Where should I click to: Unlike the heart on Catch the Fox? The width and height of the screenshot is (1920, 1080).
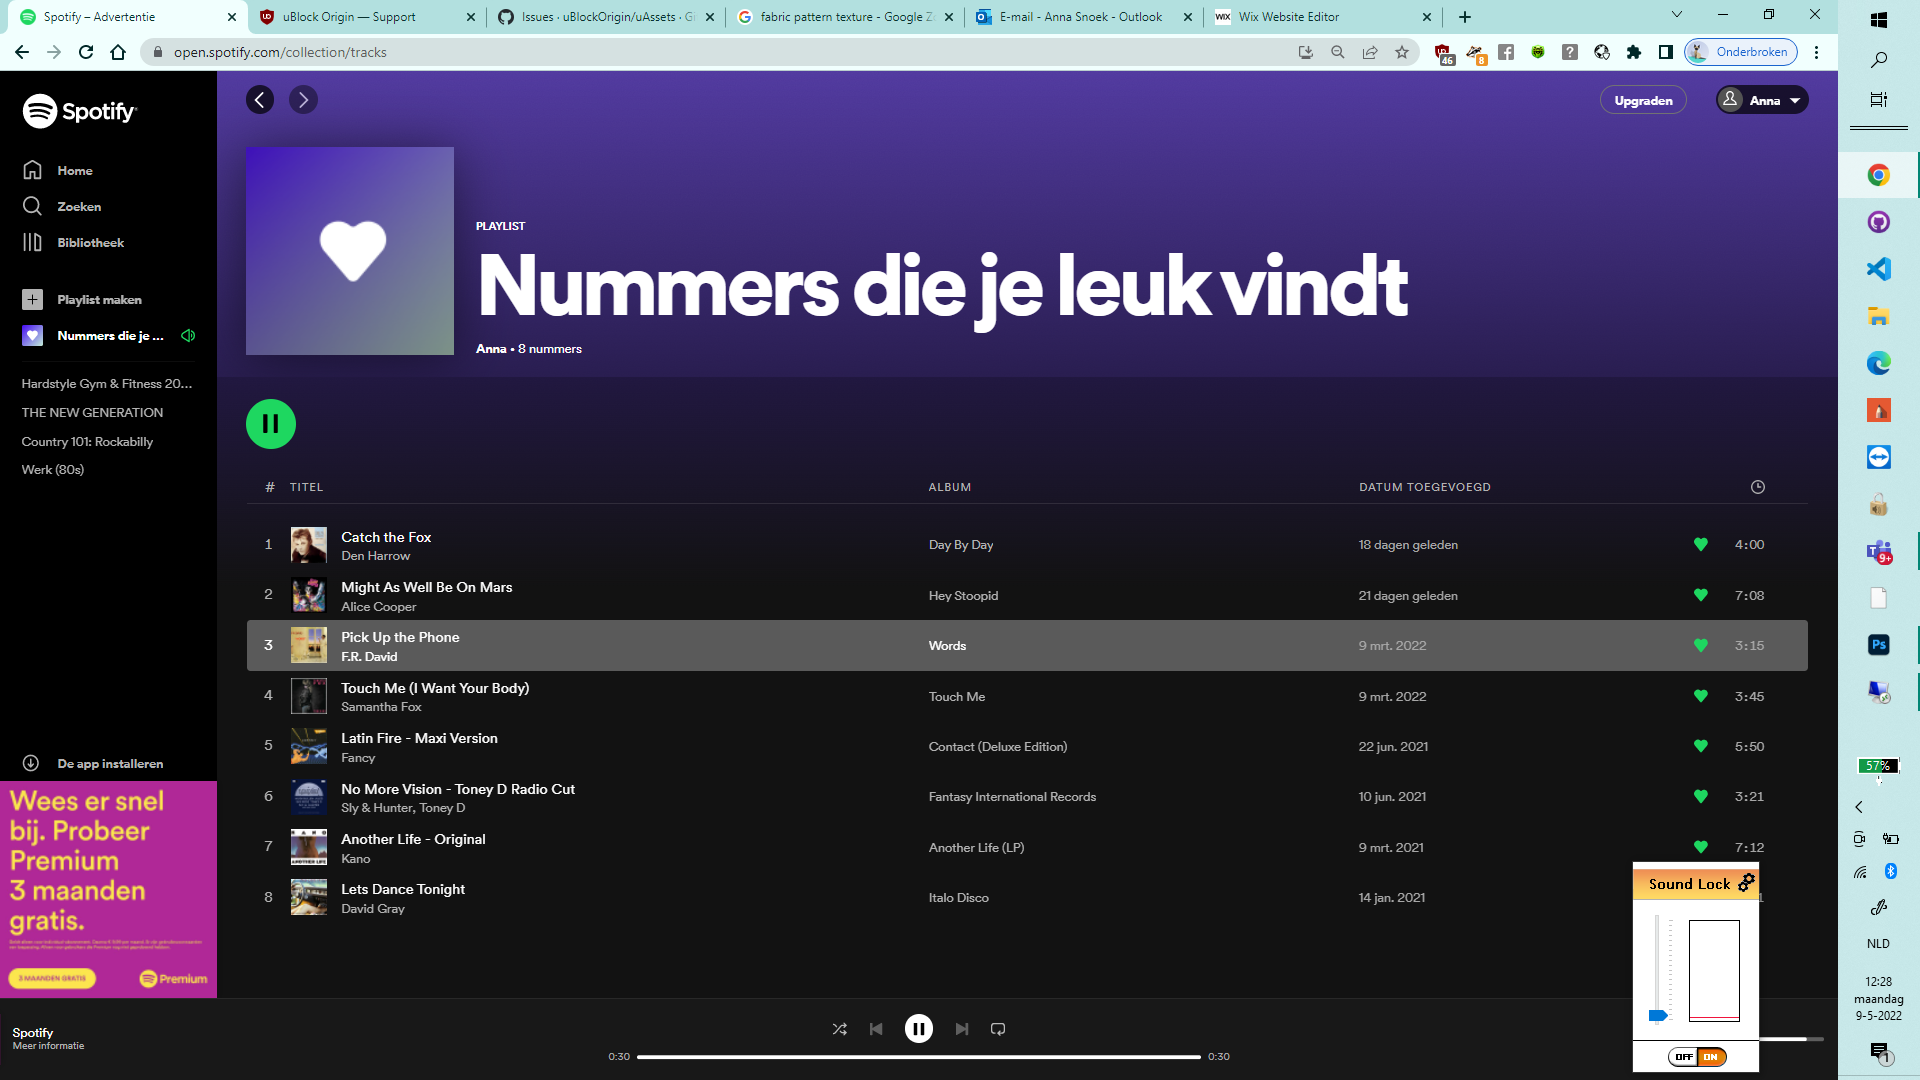[1701, 545]
